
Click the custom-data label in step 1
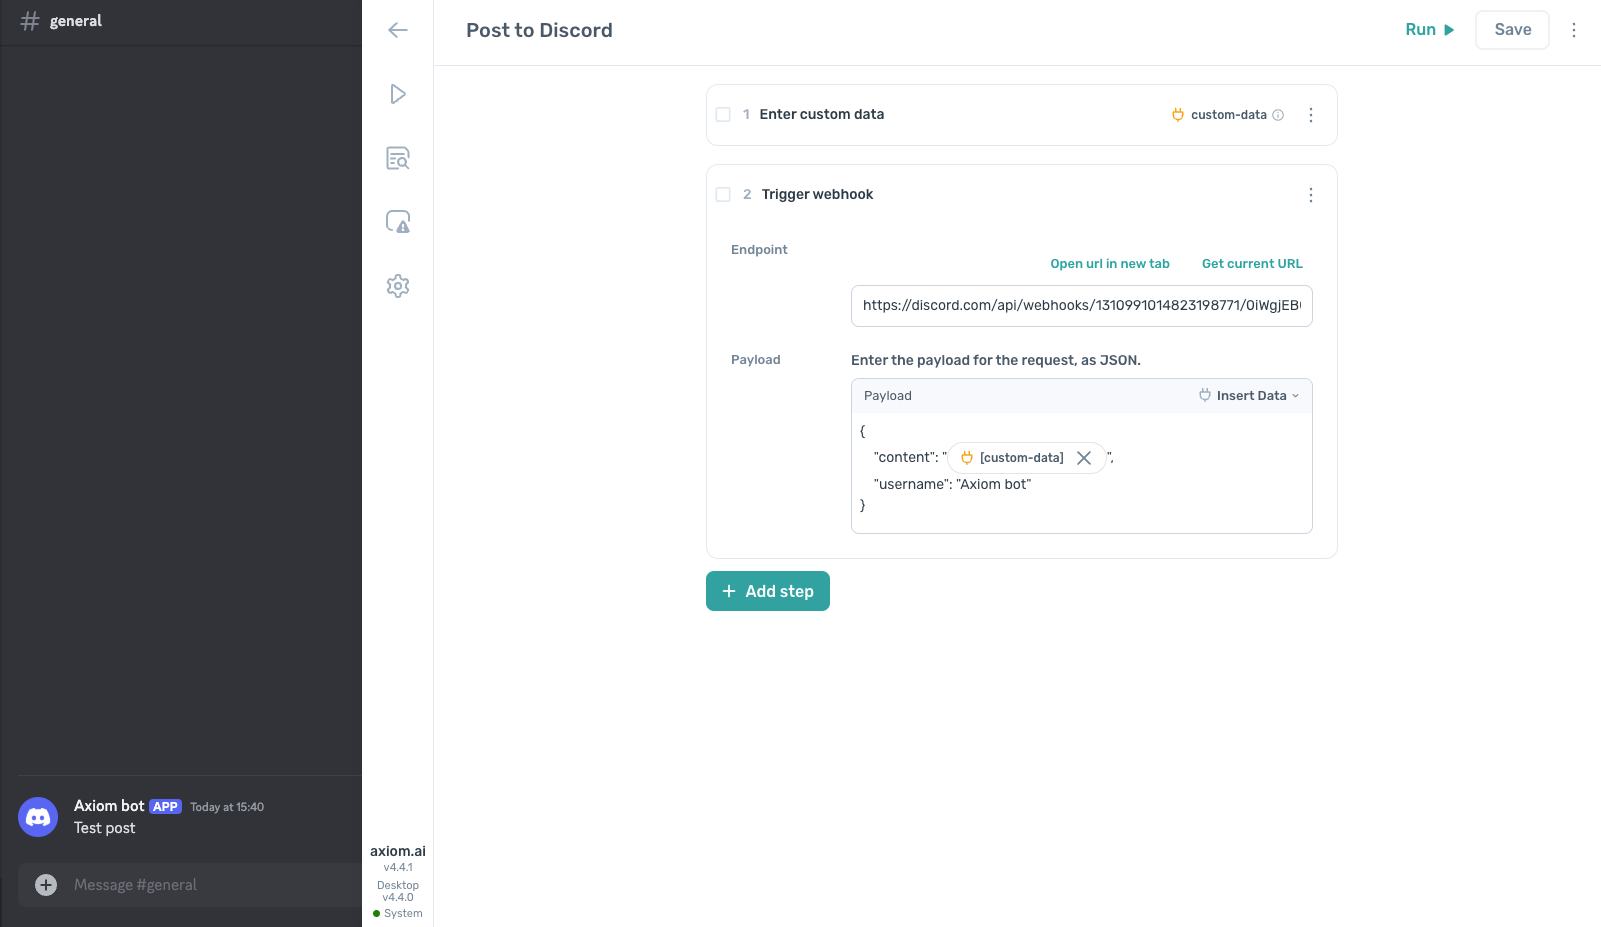1229,115
